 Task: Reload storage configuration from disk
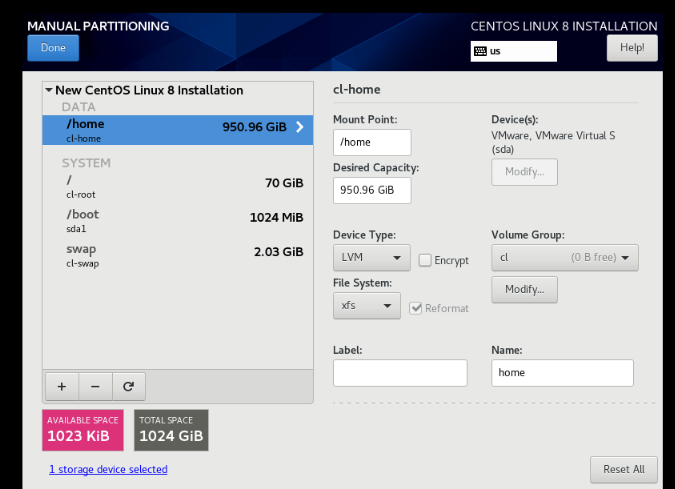128,387
